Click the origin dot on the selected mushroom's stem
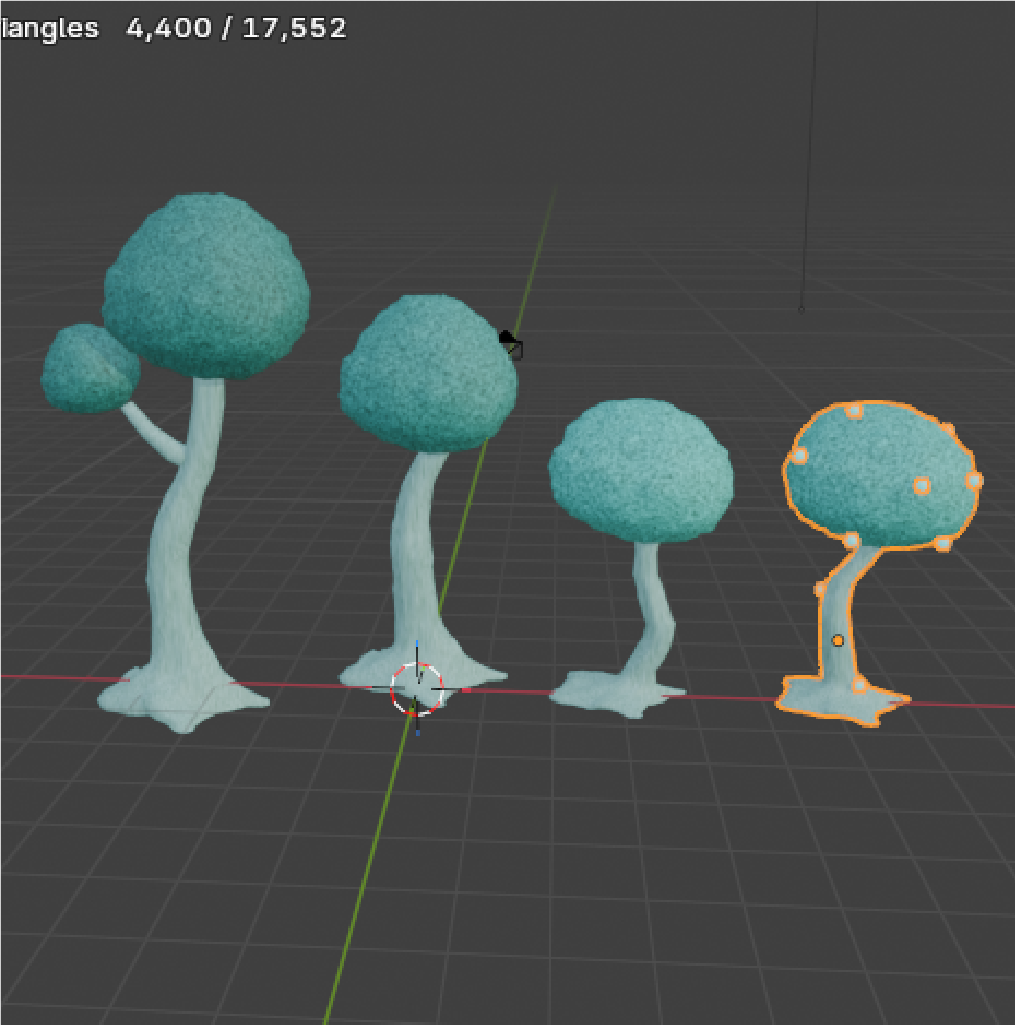Viewport: 1015px width, 1025px height. (x=838, y=640)
